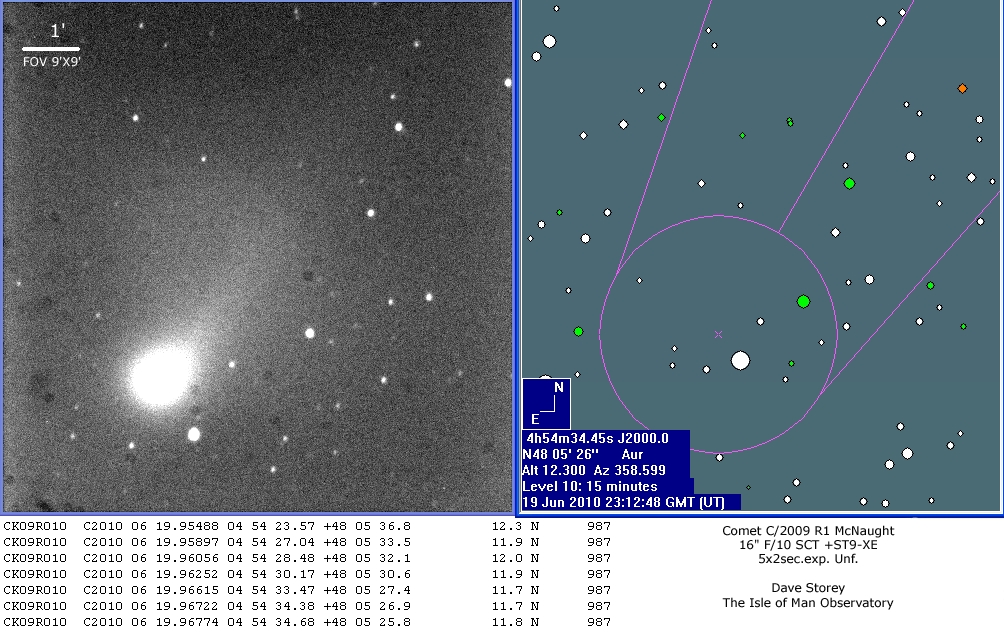This screenshot has height=632, width=1004.
Task: Click the "Comet C/2009 R1 McNaught" title
Action: (808, 531)
